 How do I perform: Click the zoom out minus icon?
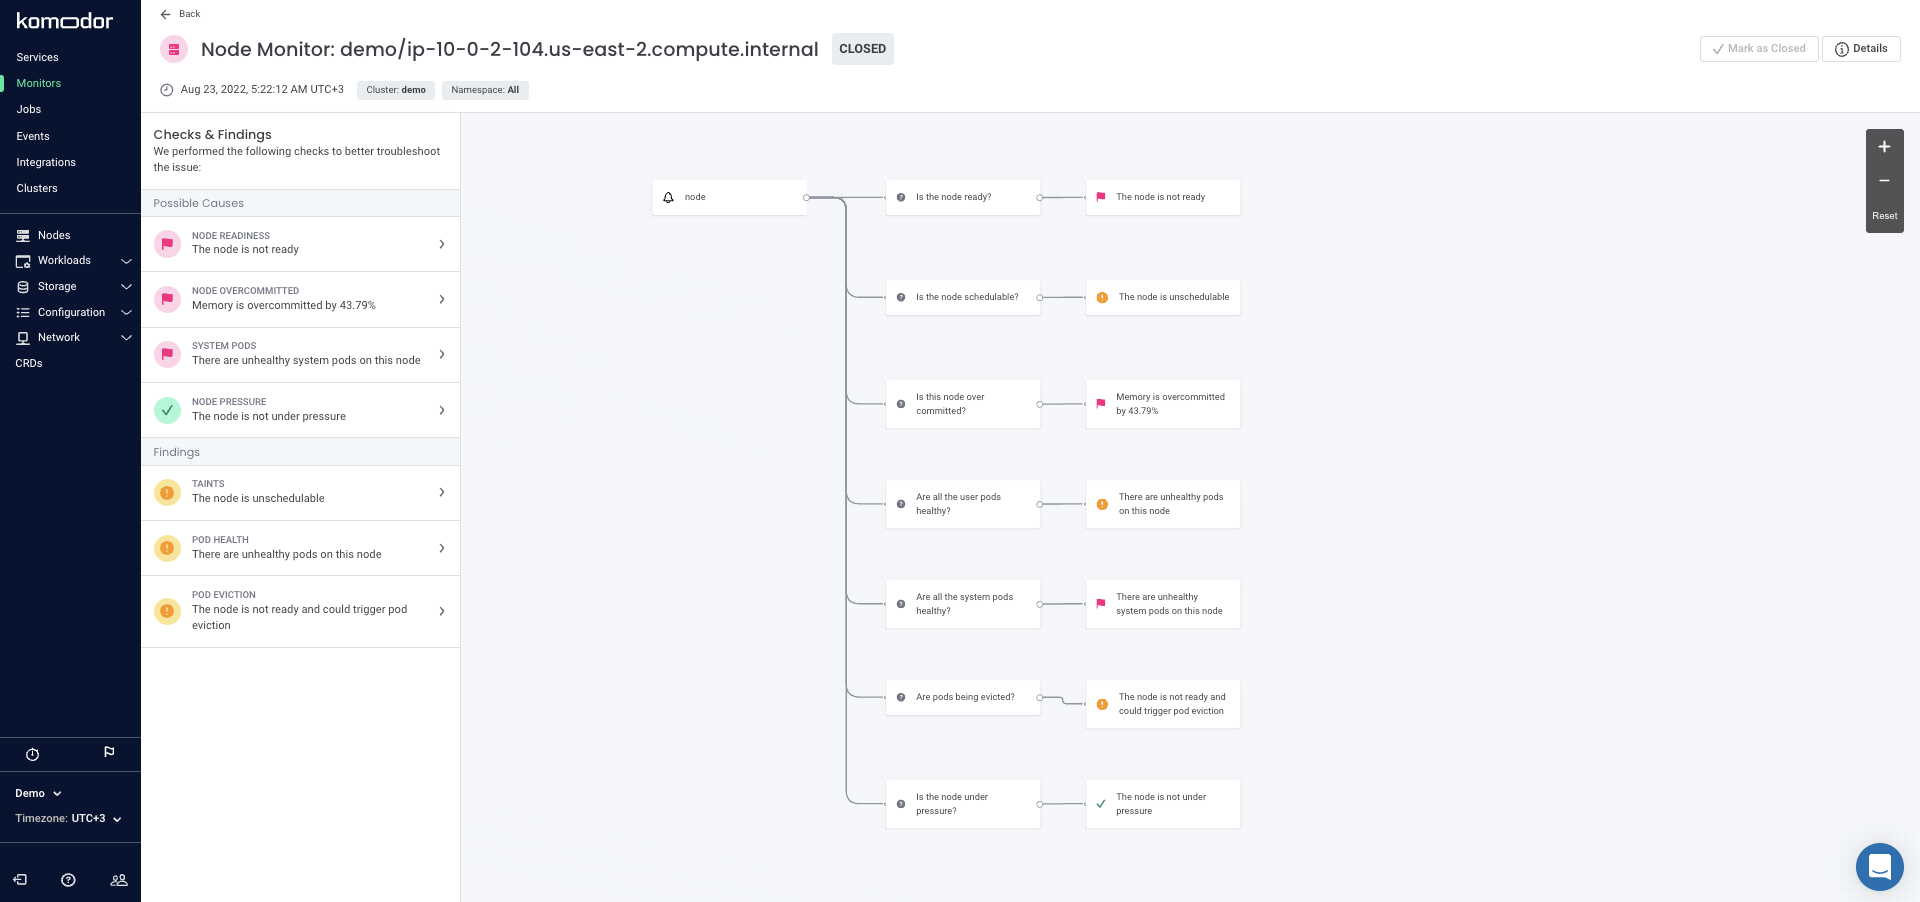(1884, 181)
